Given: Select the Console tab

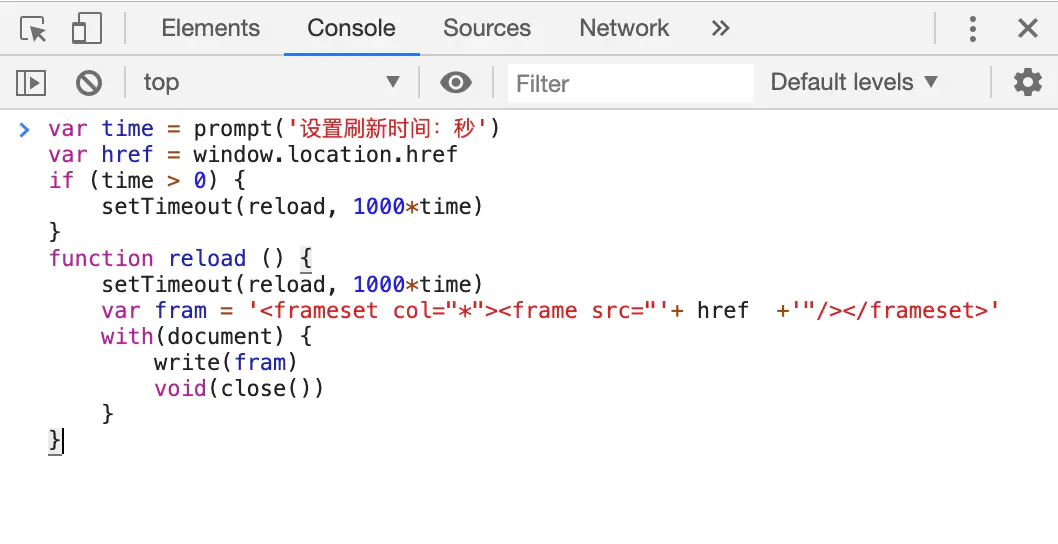Looking at the screenshot, I should tap(351, 29).
